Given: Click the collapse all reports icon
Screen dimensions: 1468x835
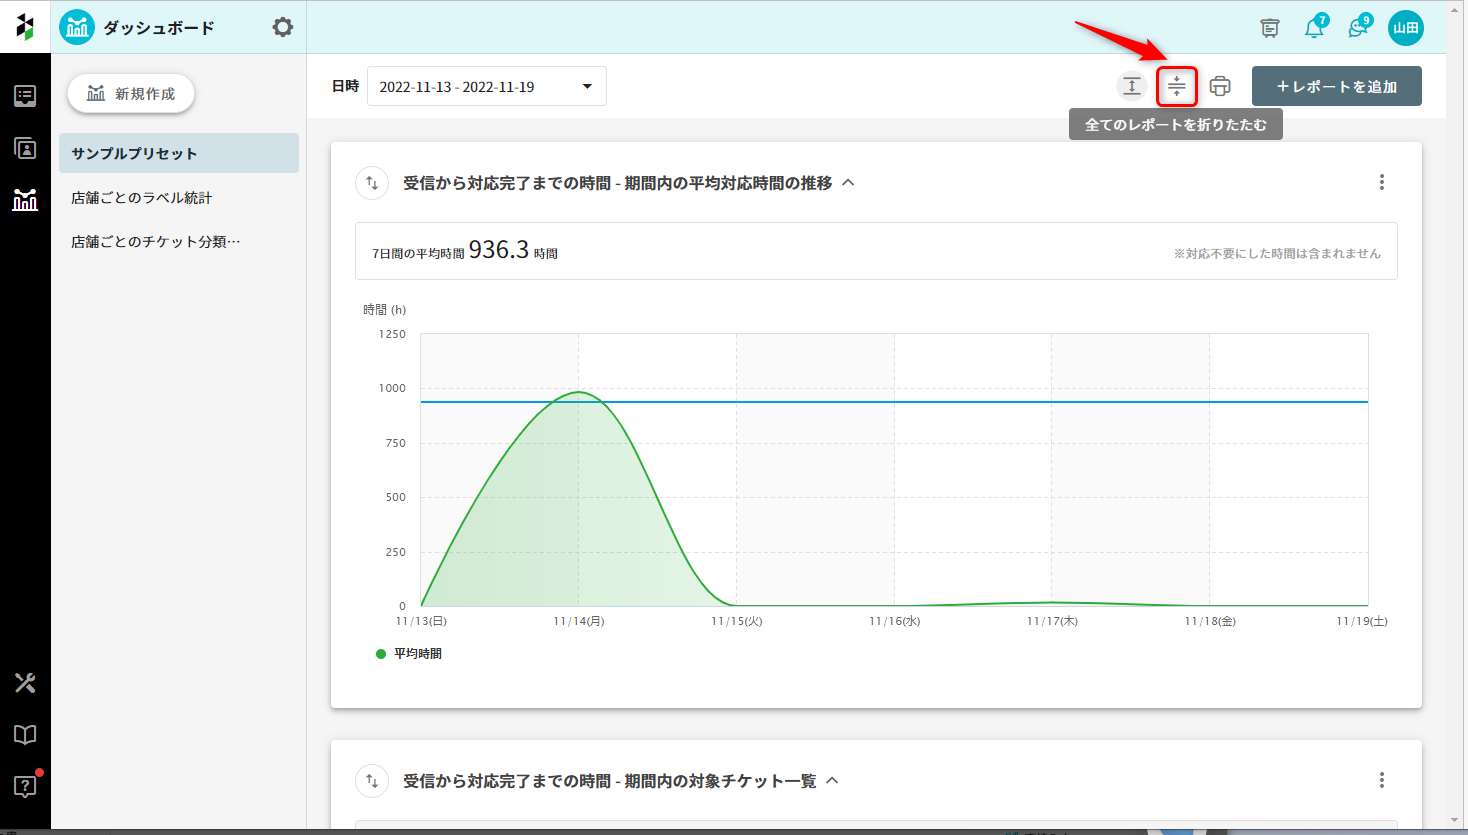Looking at the screenshot, I should pyautogui.click(x=1177, y=87).
